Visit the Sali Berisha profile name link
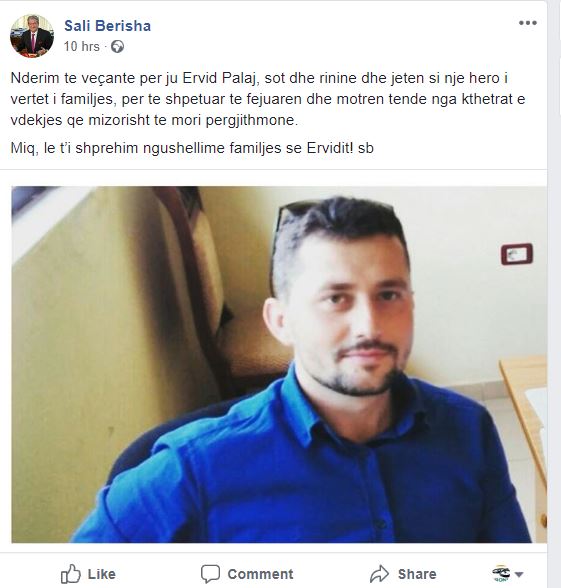 pos(107,26)
